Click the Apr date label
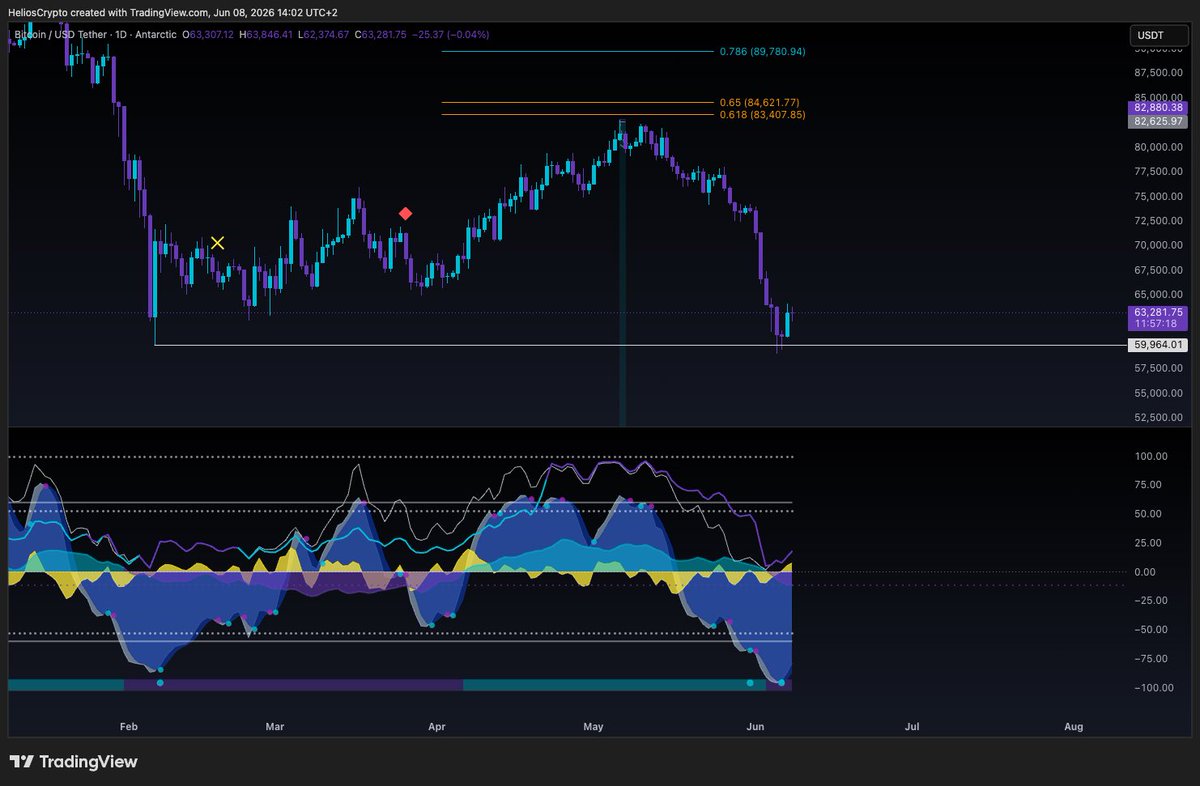Image resolution: width=1200 pixels, height=786 pixels. pos(436,726)
